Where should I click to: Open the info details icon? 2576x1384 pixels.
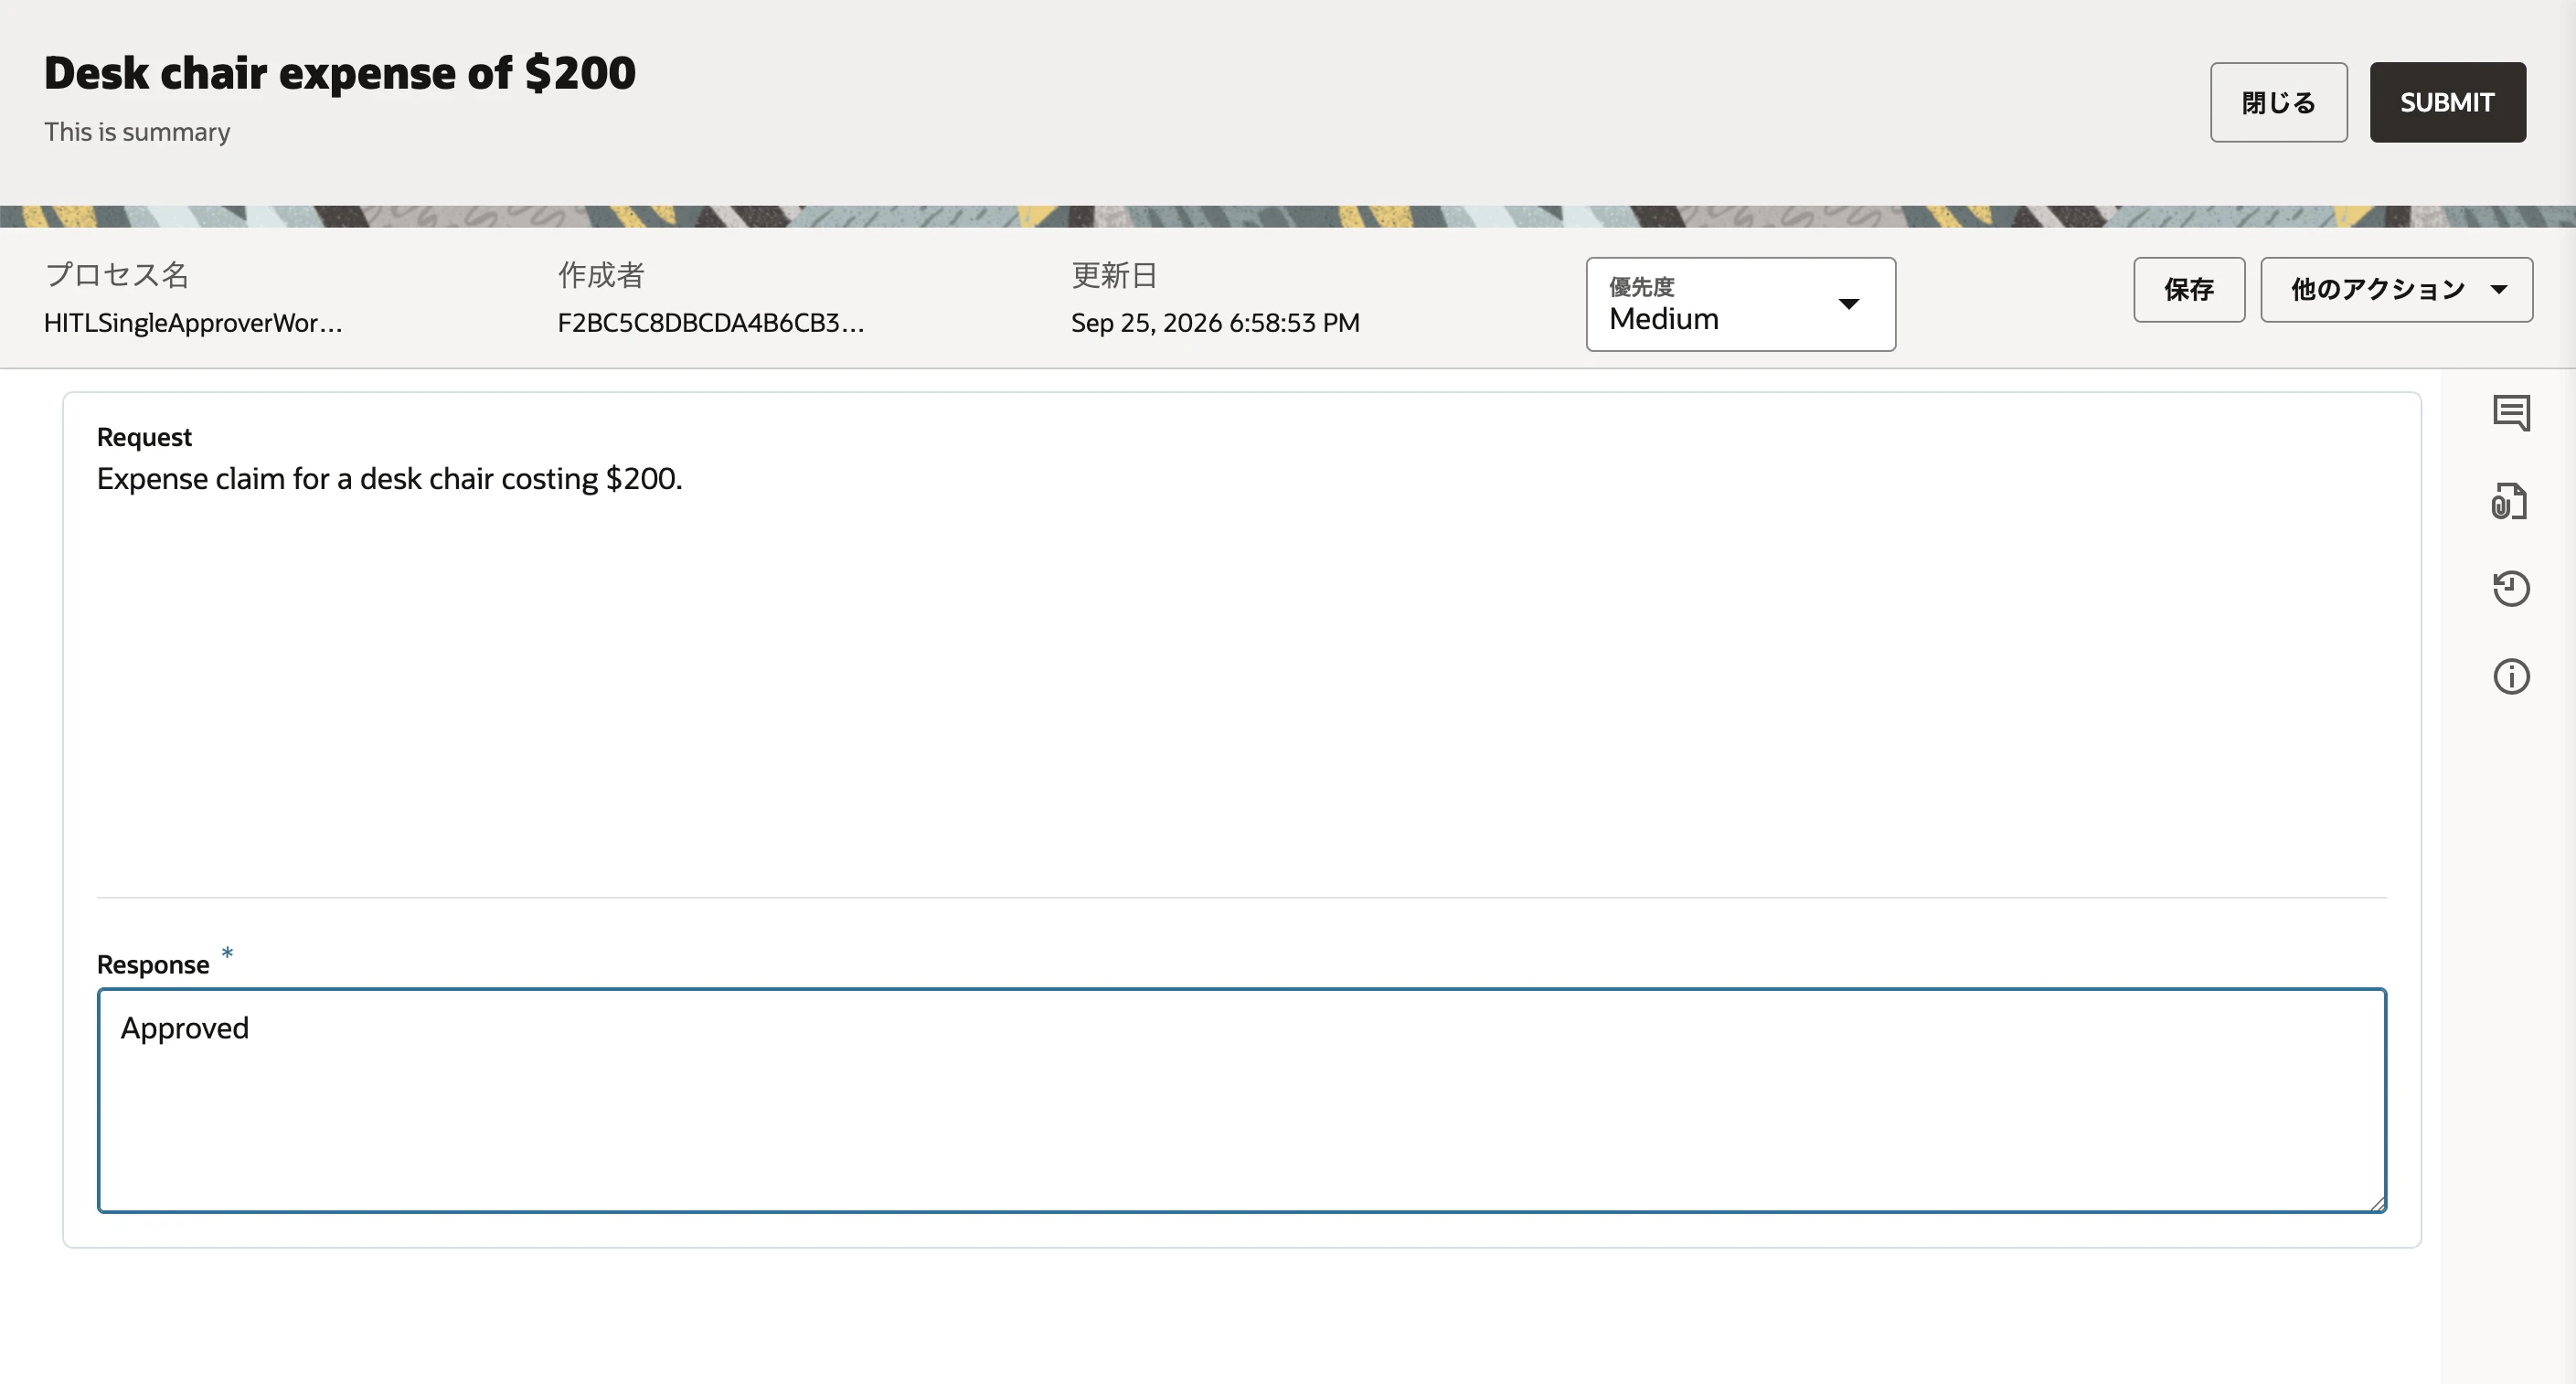click(2511, 677)
